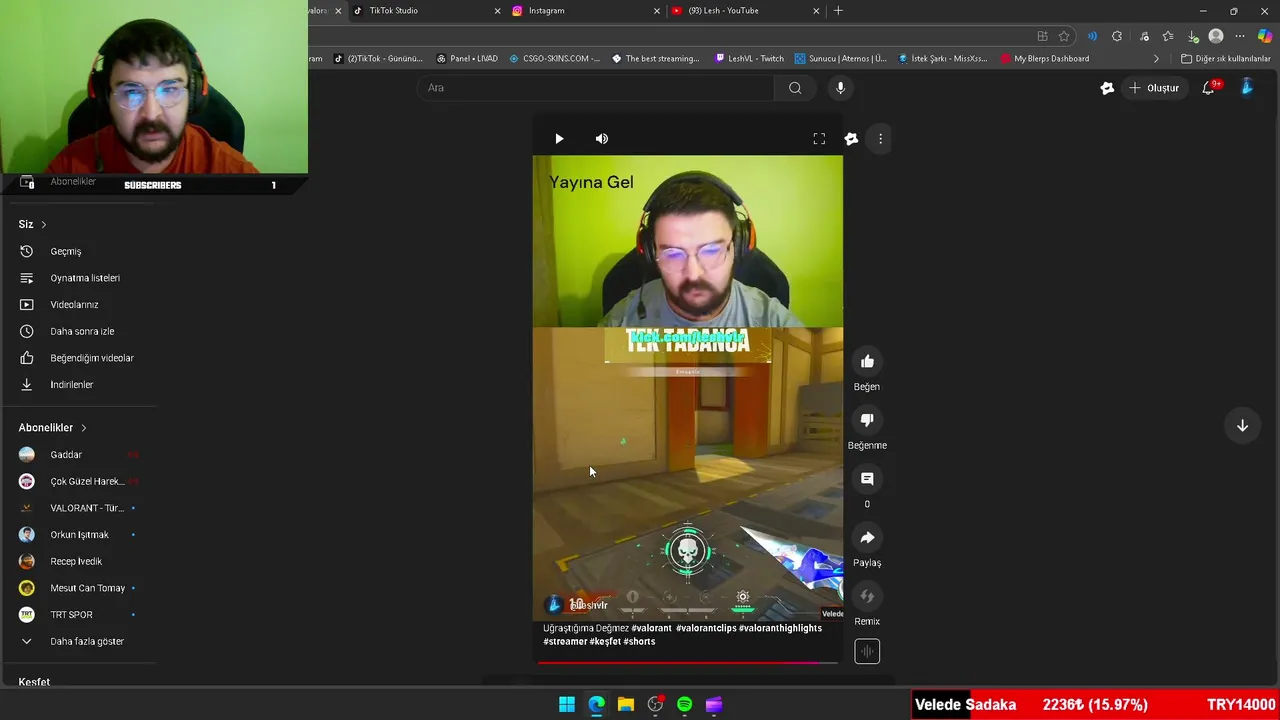1280x720 pixels.
Task: Open Orkun Işıtmak channel
Action: [78, 535]
